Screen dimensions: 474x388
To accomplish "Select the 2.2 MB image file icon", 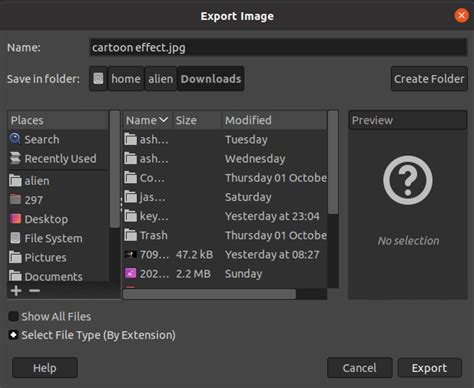I will pyautogui.click(x=130, y=274).
